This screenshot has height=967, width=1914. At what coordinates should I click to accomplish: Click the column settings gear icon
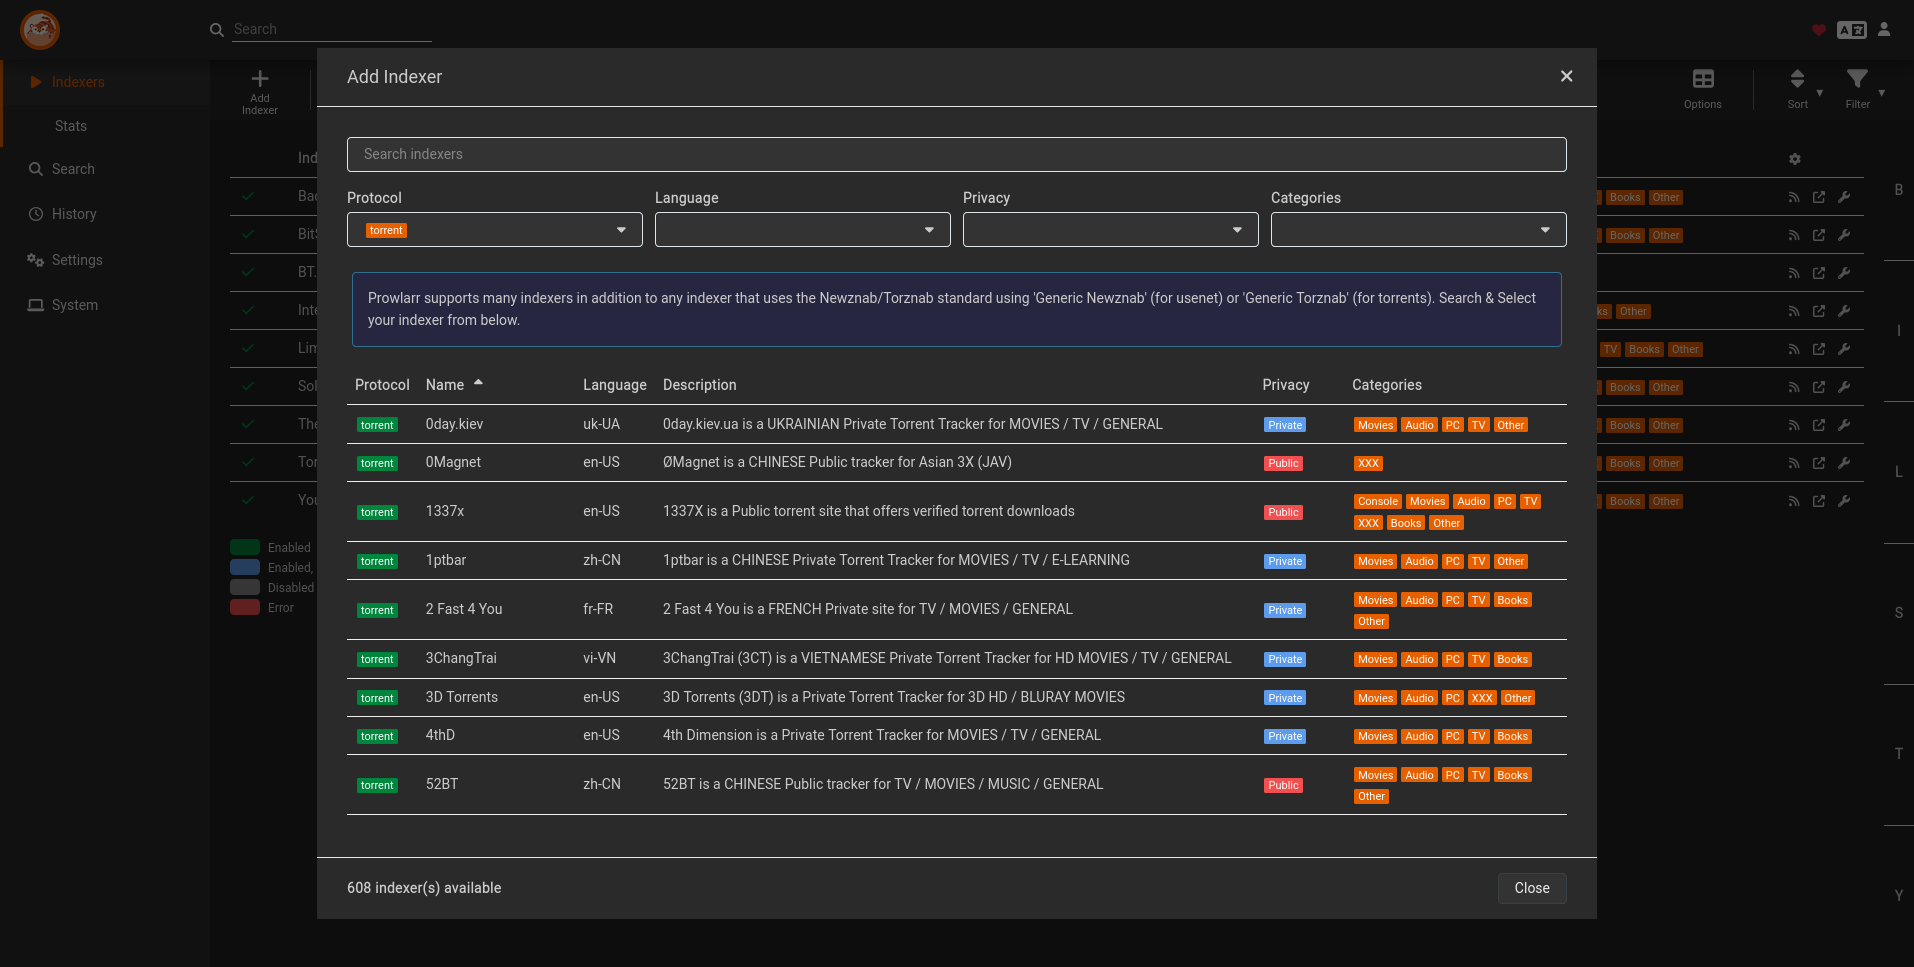coord(1795,159)
